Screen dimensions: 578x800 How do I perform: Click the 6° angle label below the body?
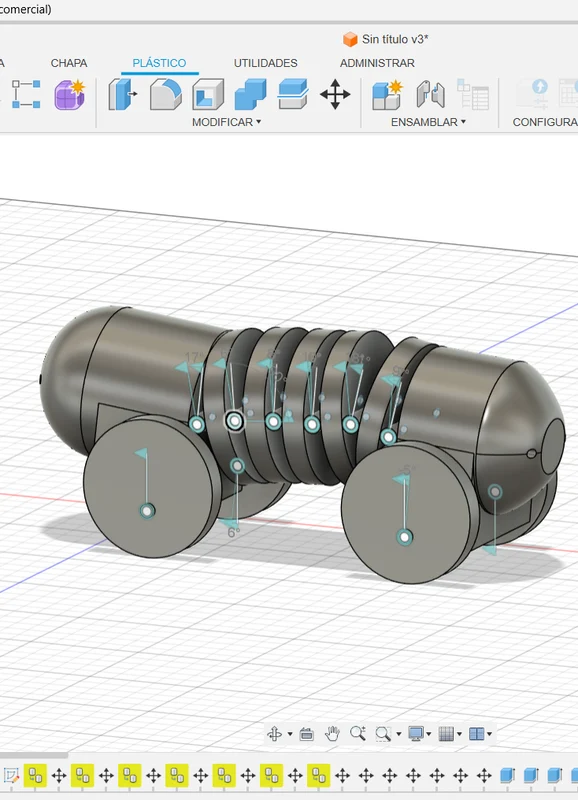coord(234,533)
